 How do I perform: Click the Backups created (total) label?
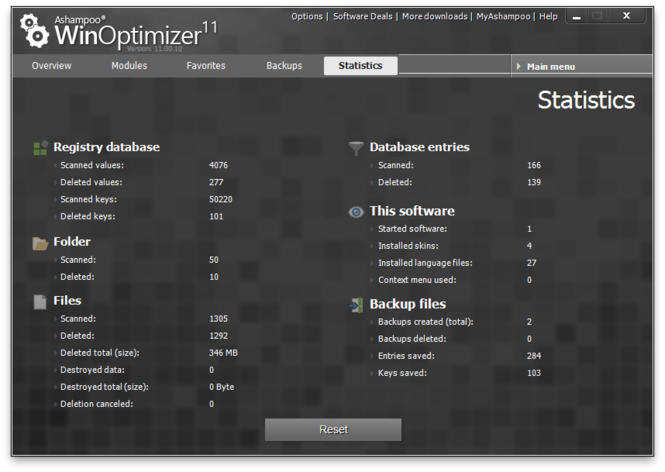pyautogui.click(x=426, y=322)
